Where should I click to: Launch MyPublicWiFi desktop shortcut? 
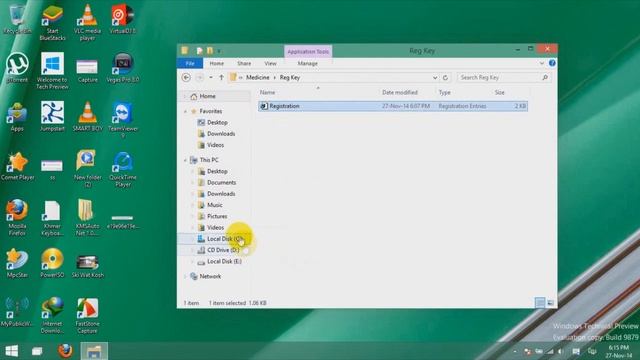coord(17,312)
